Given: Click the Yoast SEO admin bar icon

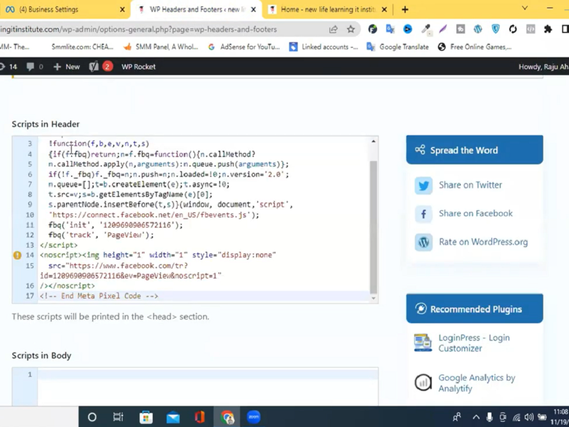Looking at the screenshot, I should click(94, 67).
